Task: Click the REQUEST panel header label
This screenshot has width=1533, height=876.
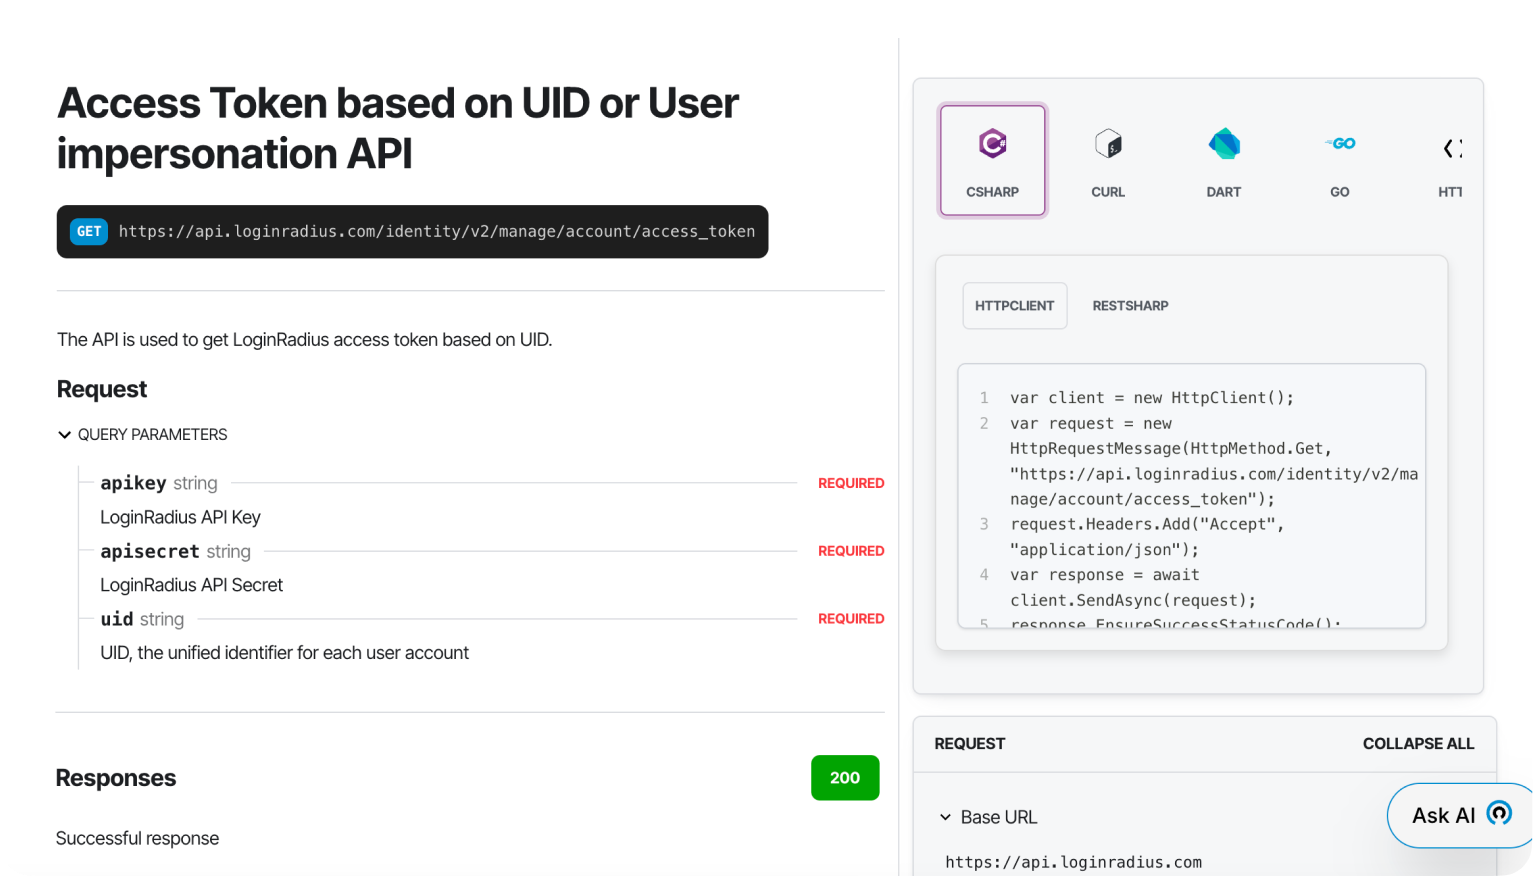Action: click(x=970, y=744)
